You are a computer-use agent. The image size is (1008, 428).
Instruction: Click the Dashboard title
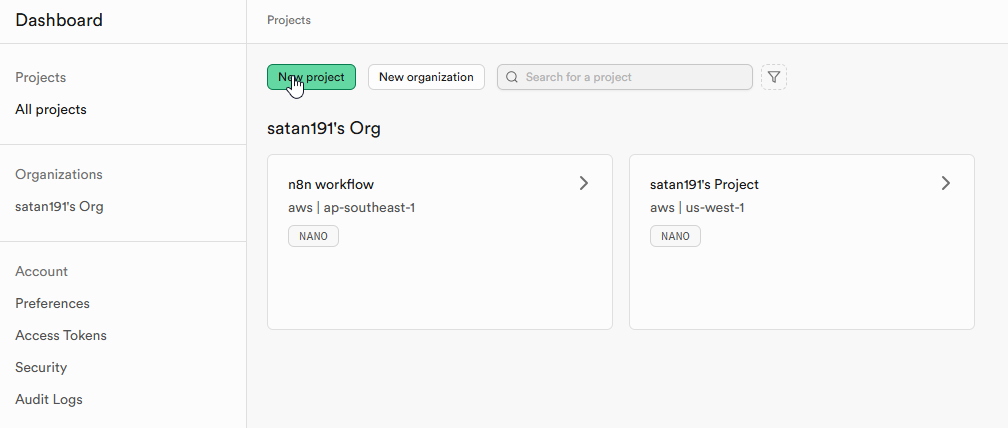[59, 21]
